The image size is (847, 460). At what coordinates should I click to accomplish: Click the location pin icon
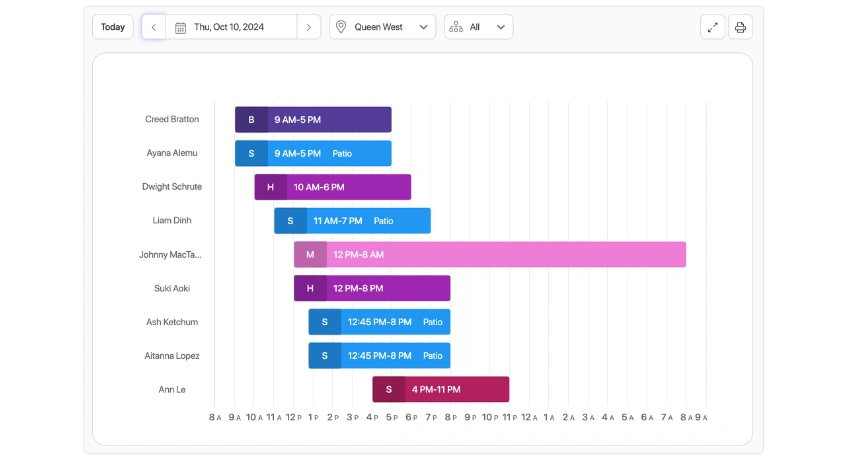click(x=342, y=27)
